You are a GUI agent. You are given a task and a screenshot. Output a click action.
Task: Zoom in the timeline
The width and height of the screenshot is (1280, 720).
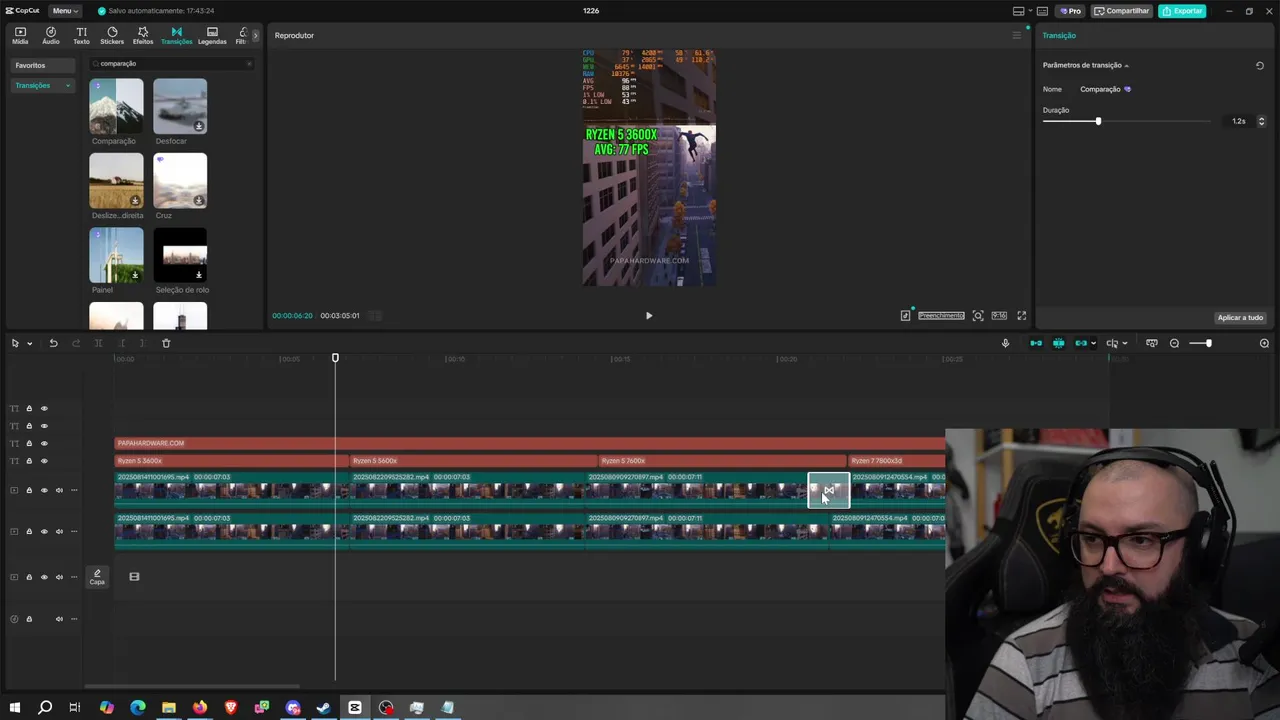(1264, 344)
